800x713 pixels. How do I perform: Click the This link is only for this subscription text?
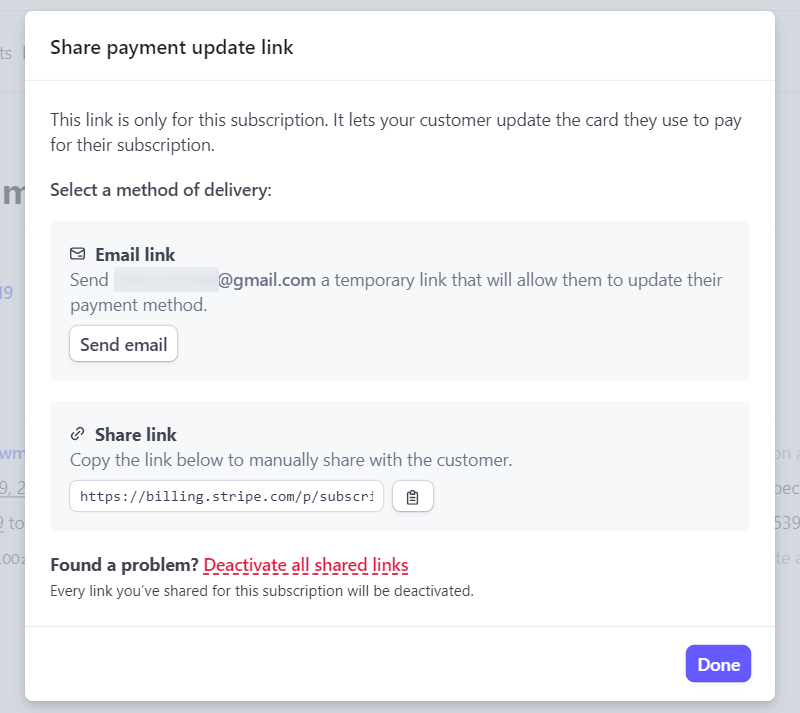point(396,132)
